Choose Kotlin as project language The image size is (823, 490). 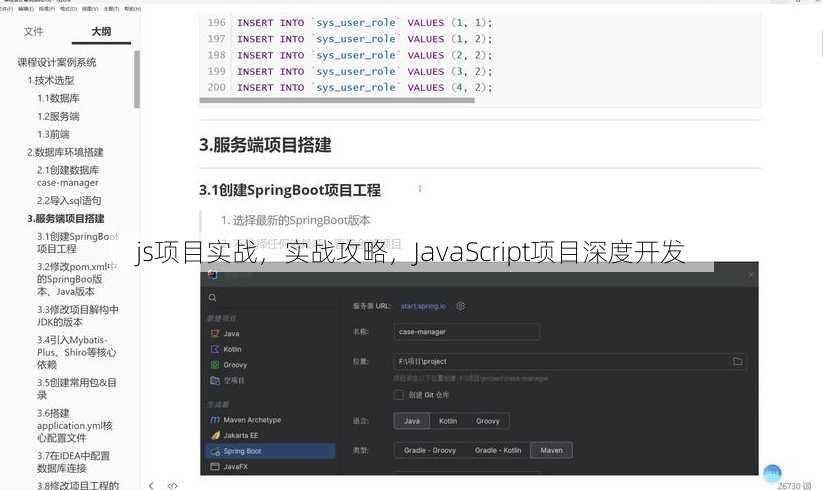tap(448, 421)
